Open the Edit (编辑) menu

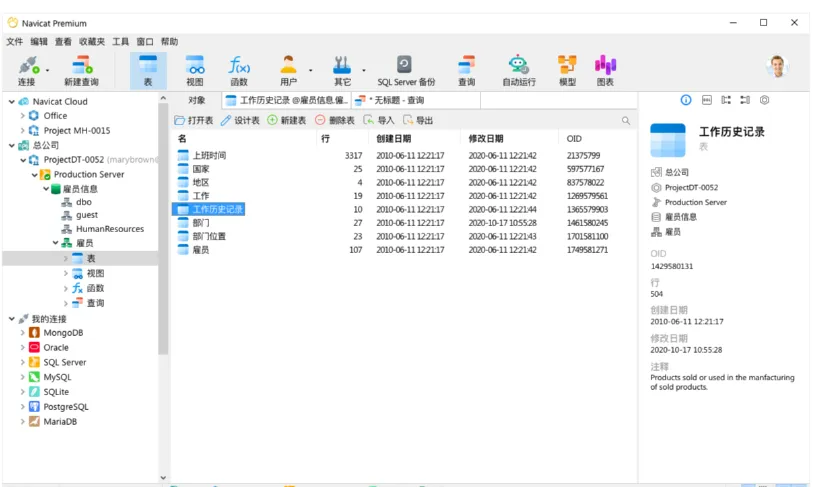click(x=39, y=42)
